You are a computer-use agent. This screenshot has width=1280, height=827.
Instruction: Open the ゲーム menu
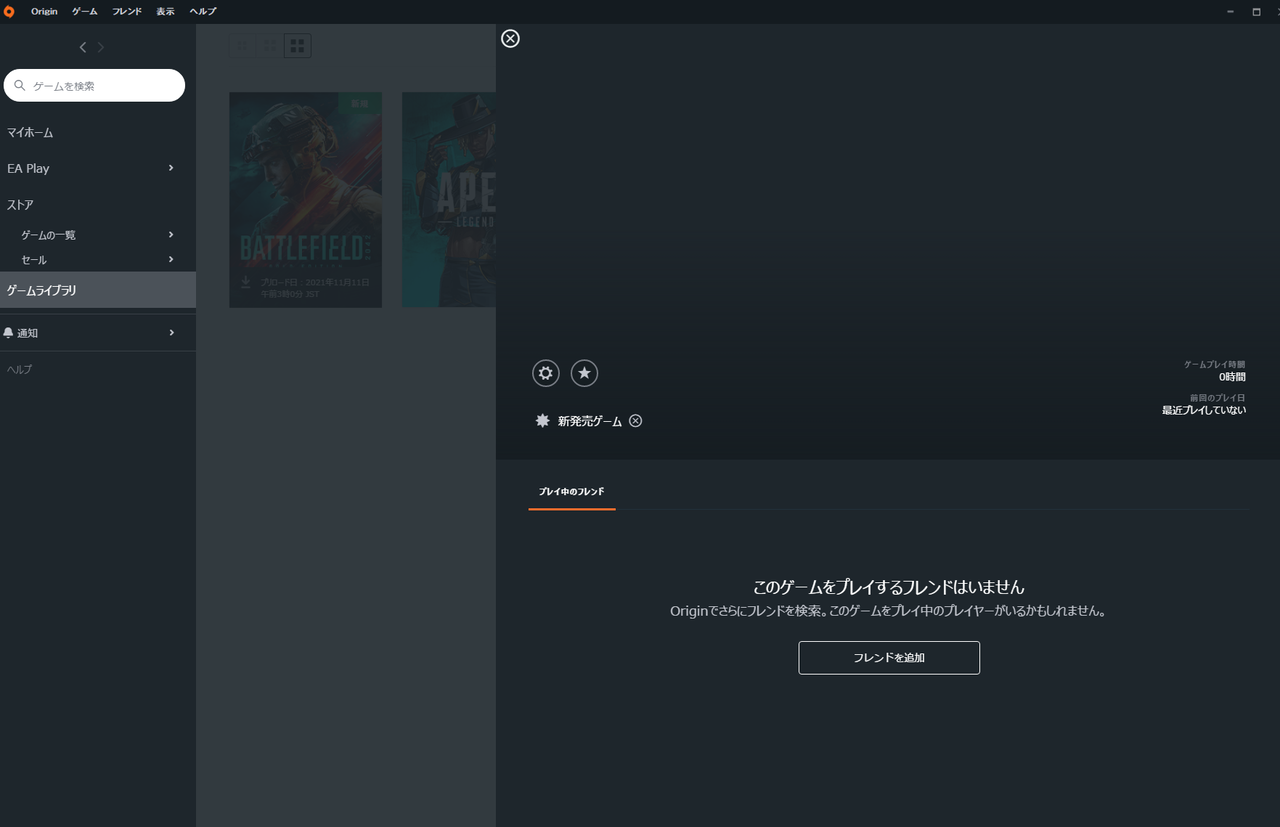(84, 11)
